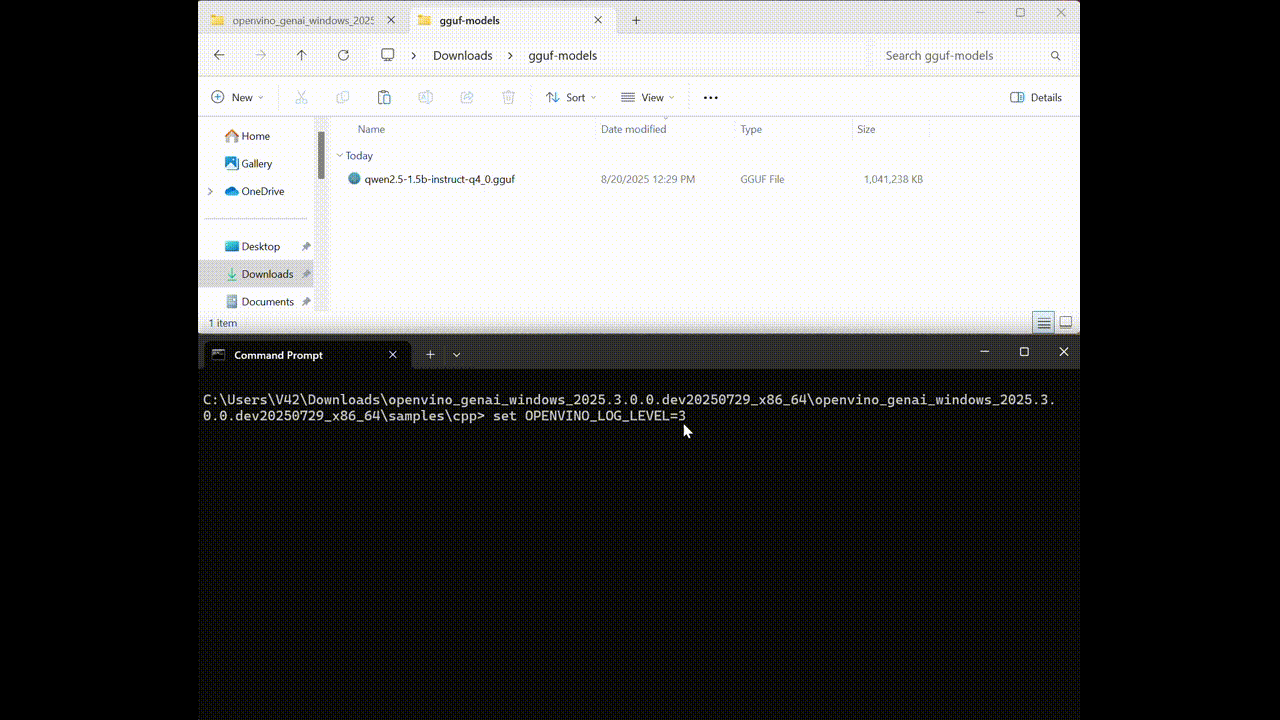Collapse the Today group

click(x=341, y=156)
